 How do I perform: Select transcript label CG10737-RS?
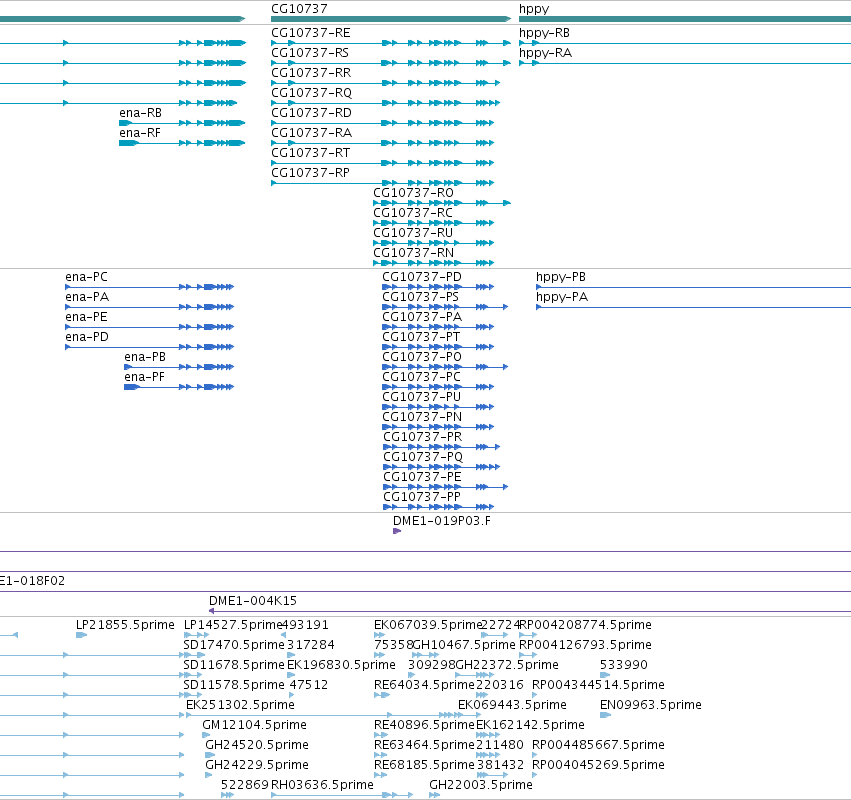point(310,53)
